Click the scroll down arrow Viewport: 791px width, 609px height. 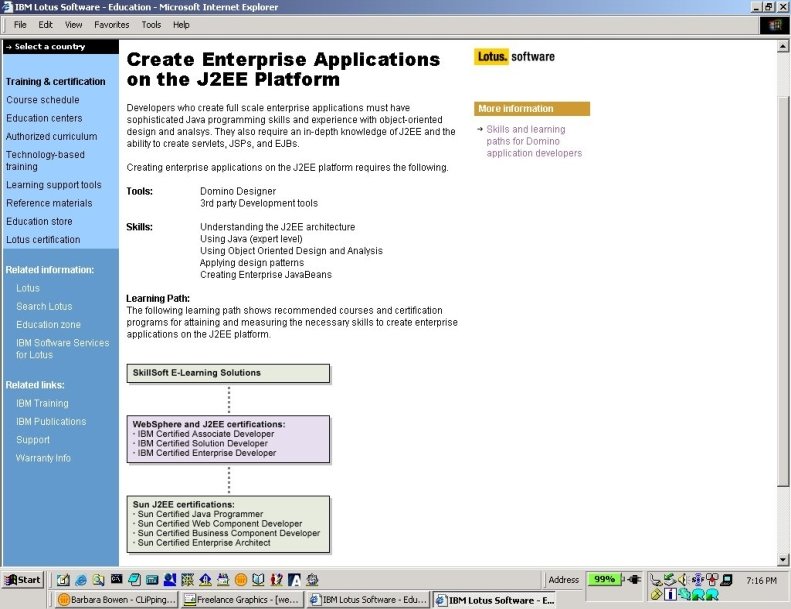(x=783, y=559)
